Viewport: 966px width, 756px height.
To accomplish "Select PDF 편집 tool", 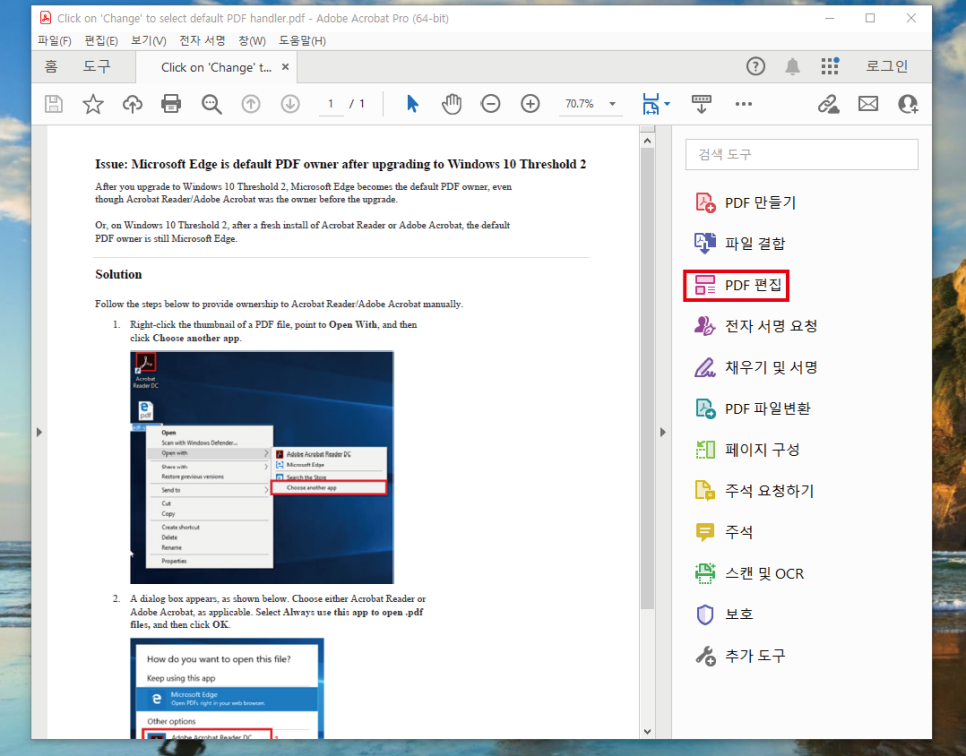I will click(x=736, y=285).
